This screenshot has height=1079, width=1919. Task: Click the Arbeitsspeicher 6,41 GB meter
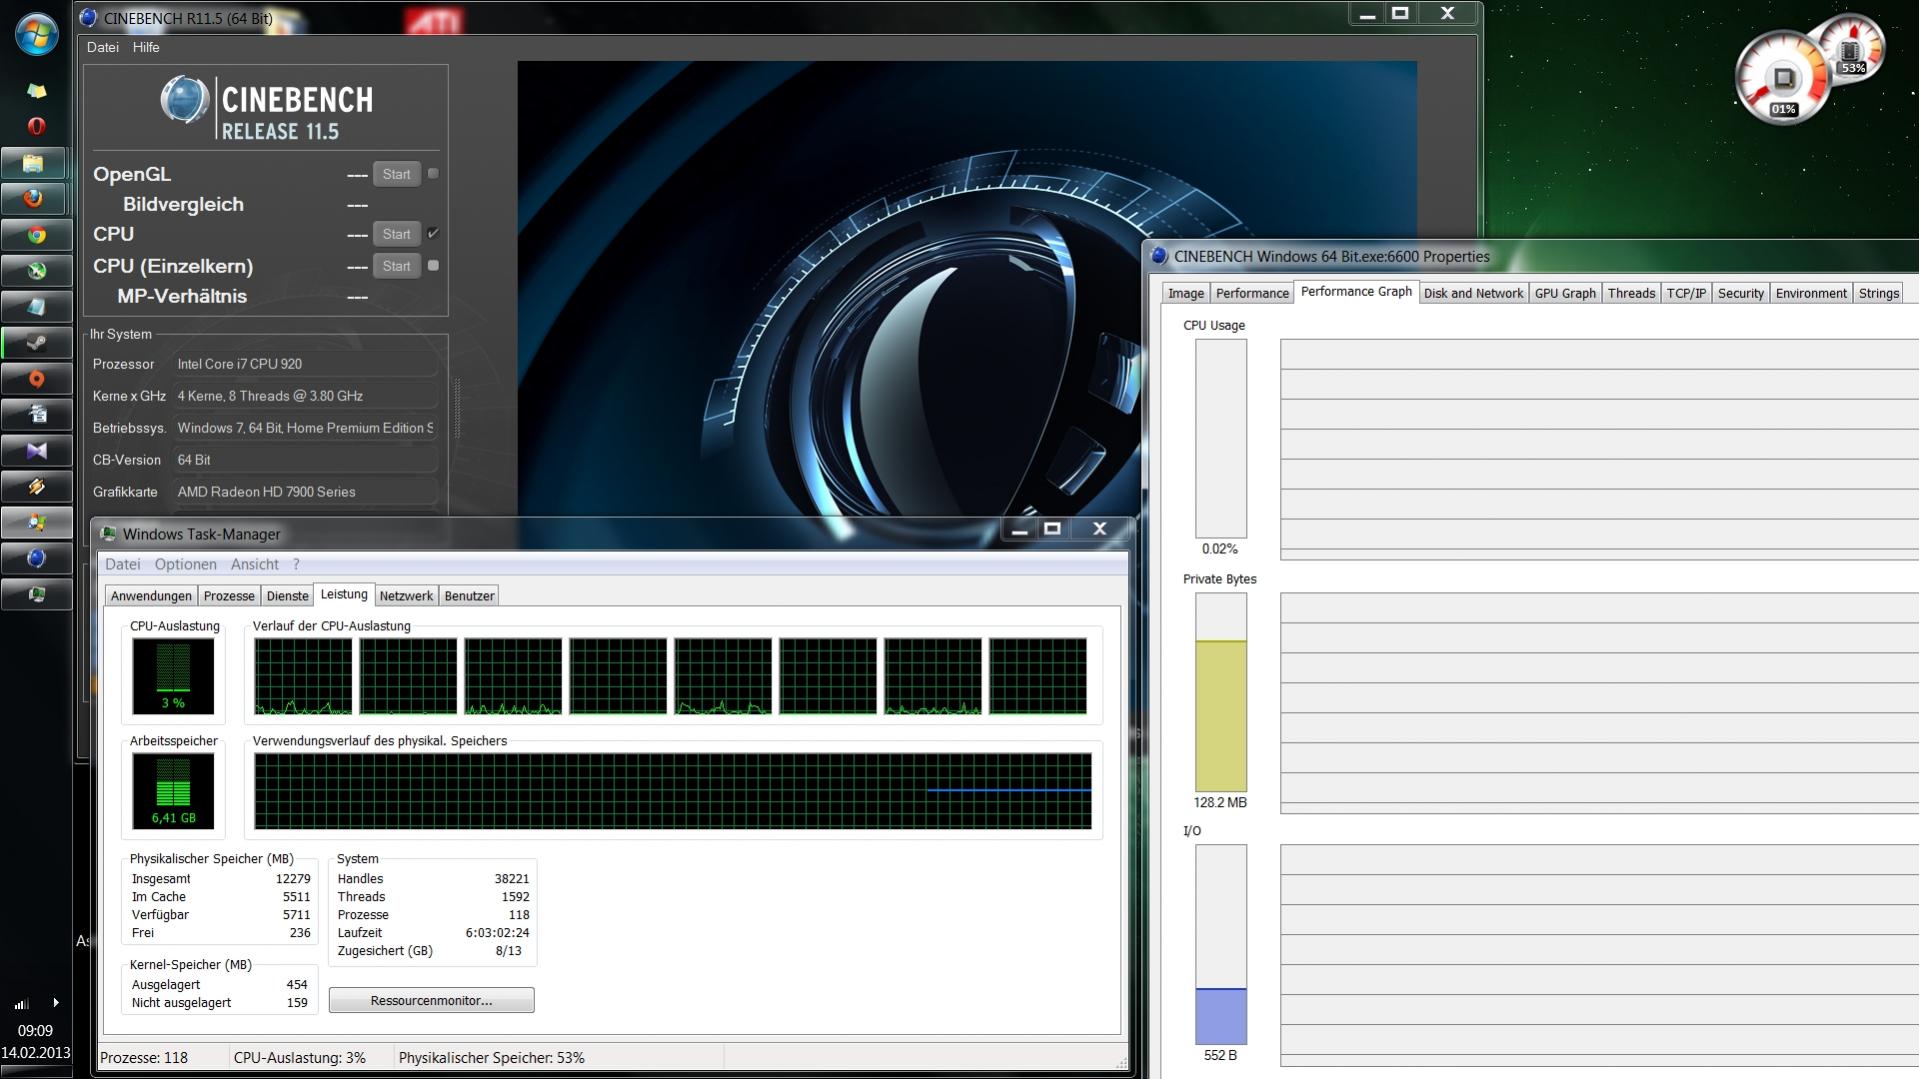[173, 791]
